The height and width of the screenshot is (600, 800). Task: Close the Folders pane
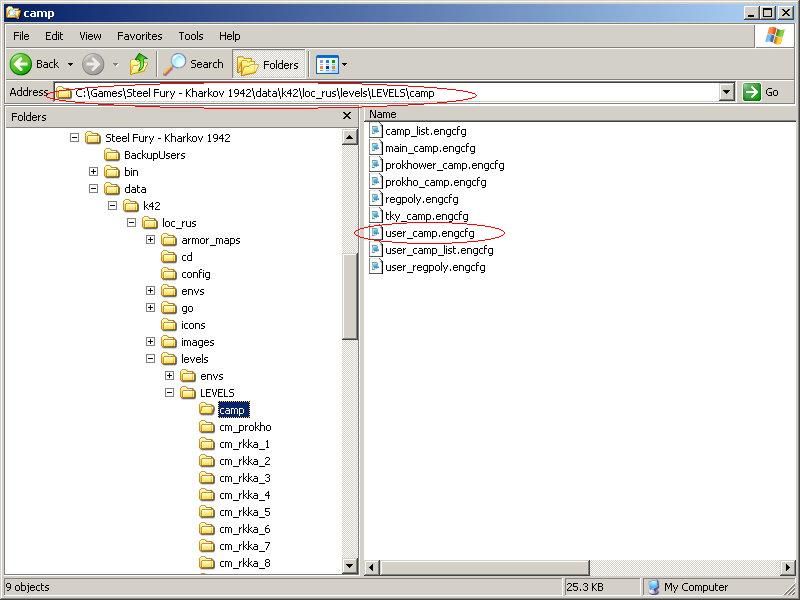pos(347,116)
